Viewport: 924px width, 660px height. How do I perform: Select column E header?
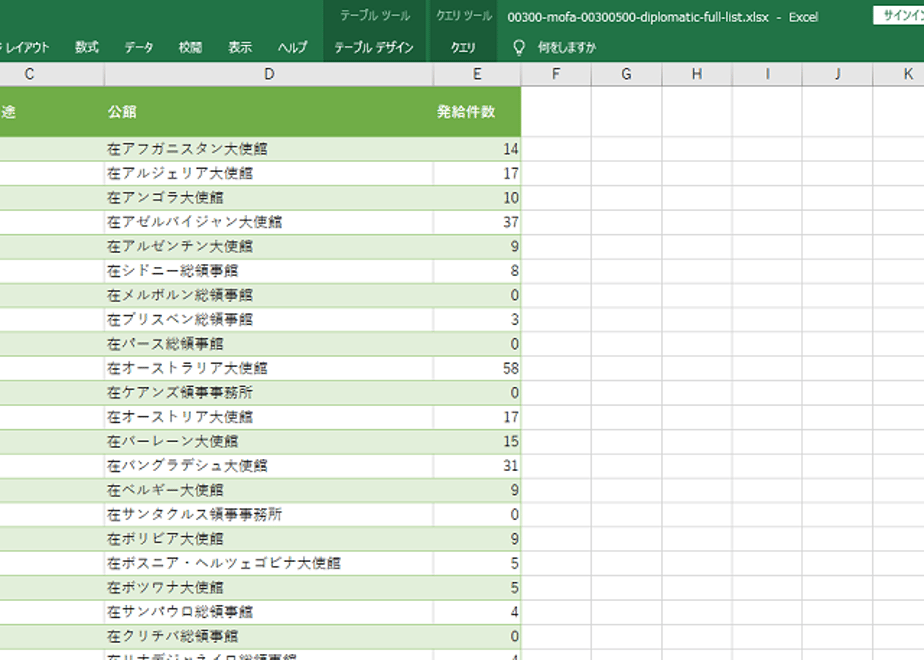click(x=477, y=74)
